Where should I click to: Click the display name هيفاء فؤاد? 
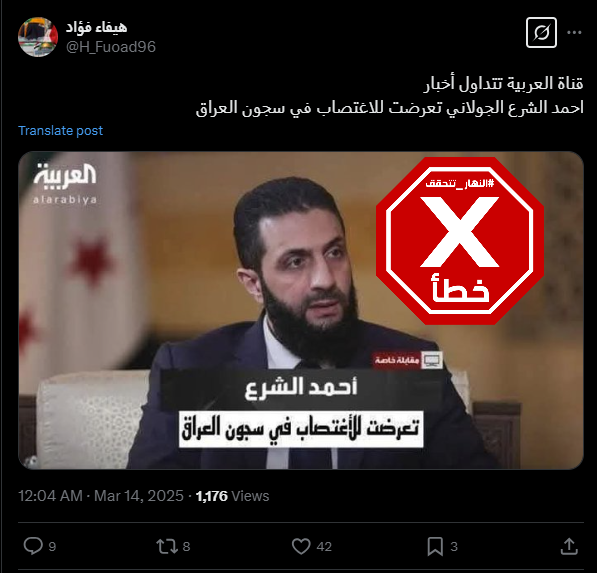pos(96,27)
